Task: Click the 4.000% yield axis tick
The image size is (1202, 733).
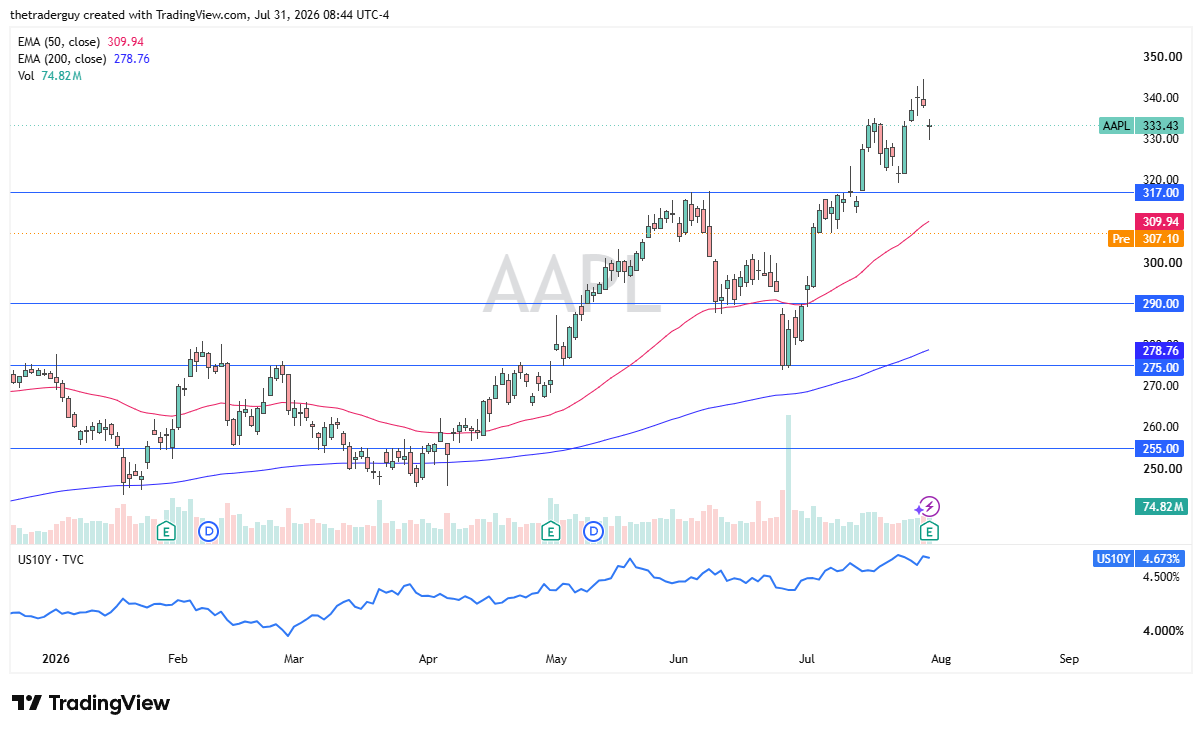Action: click(1163, 631)
